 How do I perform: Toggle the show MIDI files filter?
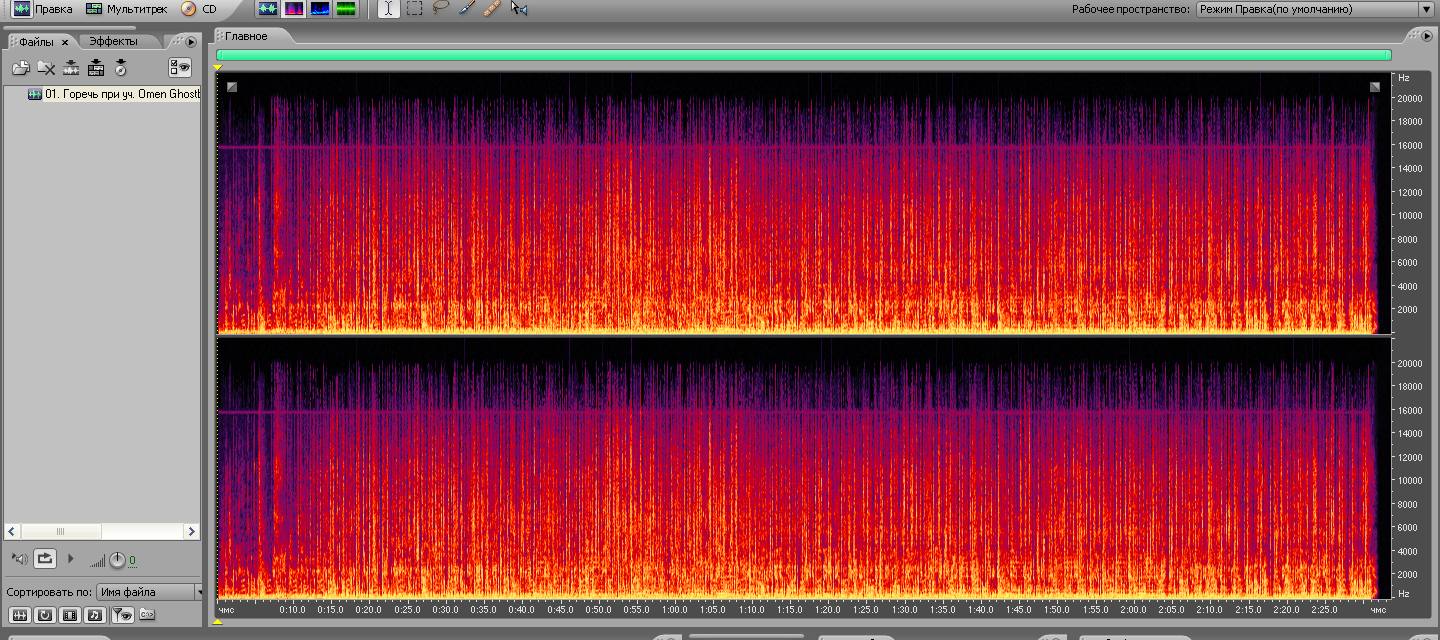(x=95, y=615)
